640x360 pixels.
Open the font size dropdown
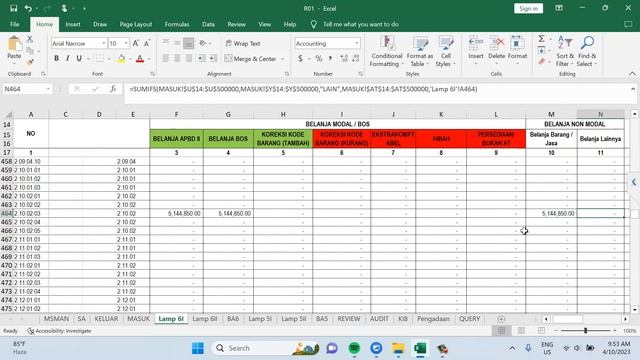pos(126,43)
